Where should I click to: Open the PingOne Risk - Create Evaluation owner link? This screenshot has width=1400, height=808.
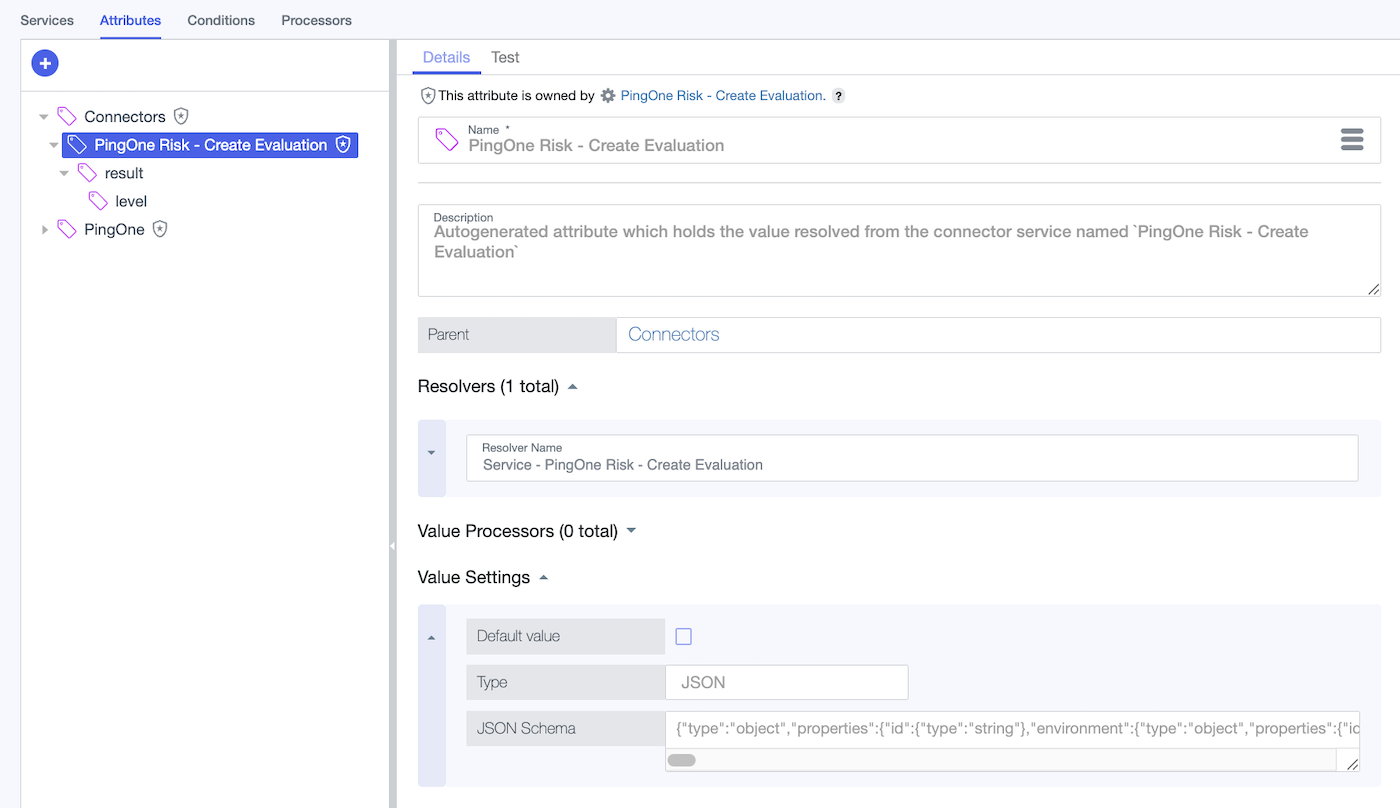click(x=723, y=96)
